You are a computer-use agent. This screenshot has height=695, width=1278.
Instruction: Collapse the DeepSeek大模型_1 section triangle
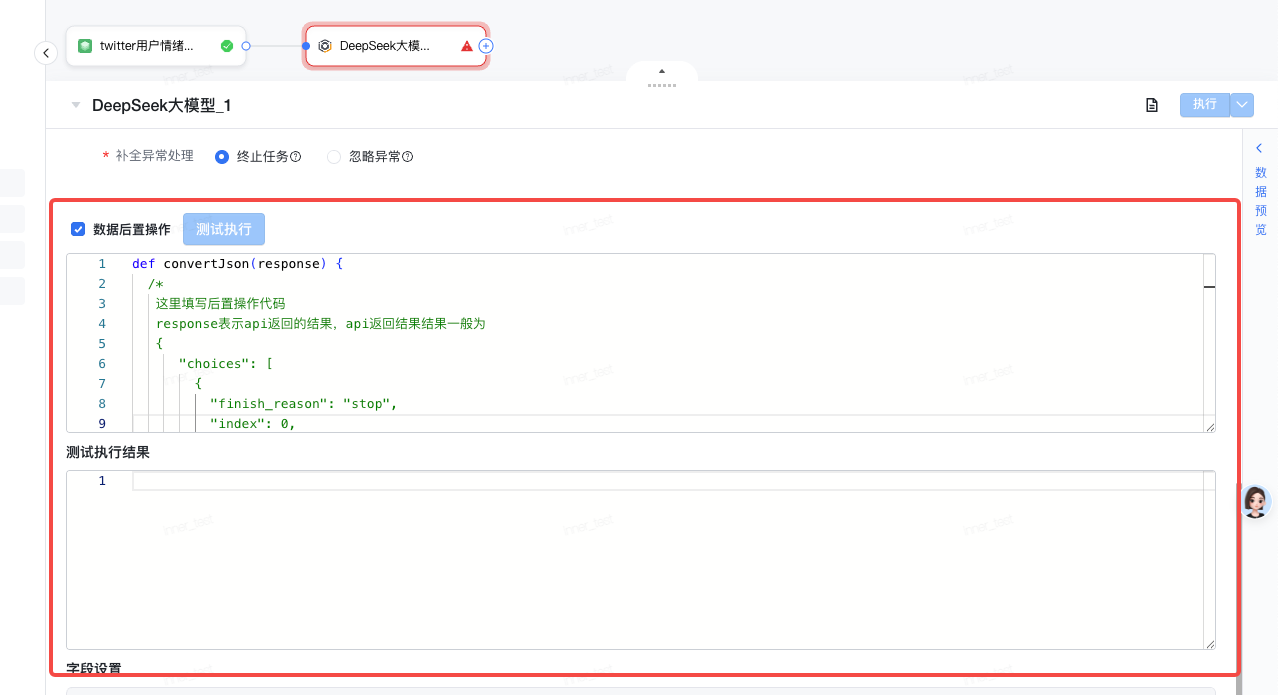[76, 105]
